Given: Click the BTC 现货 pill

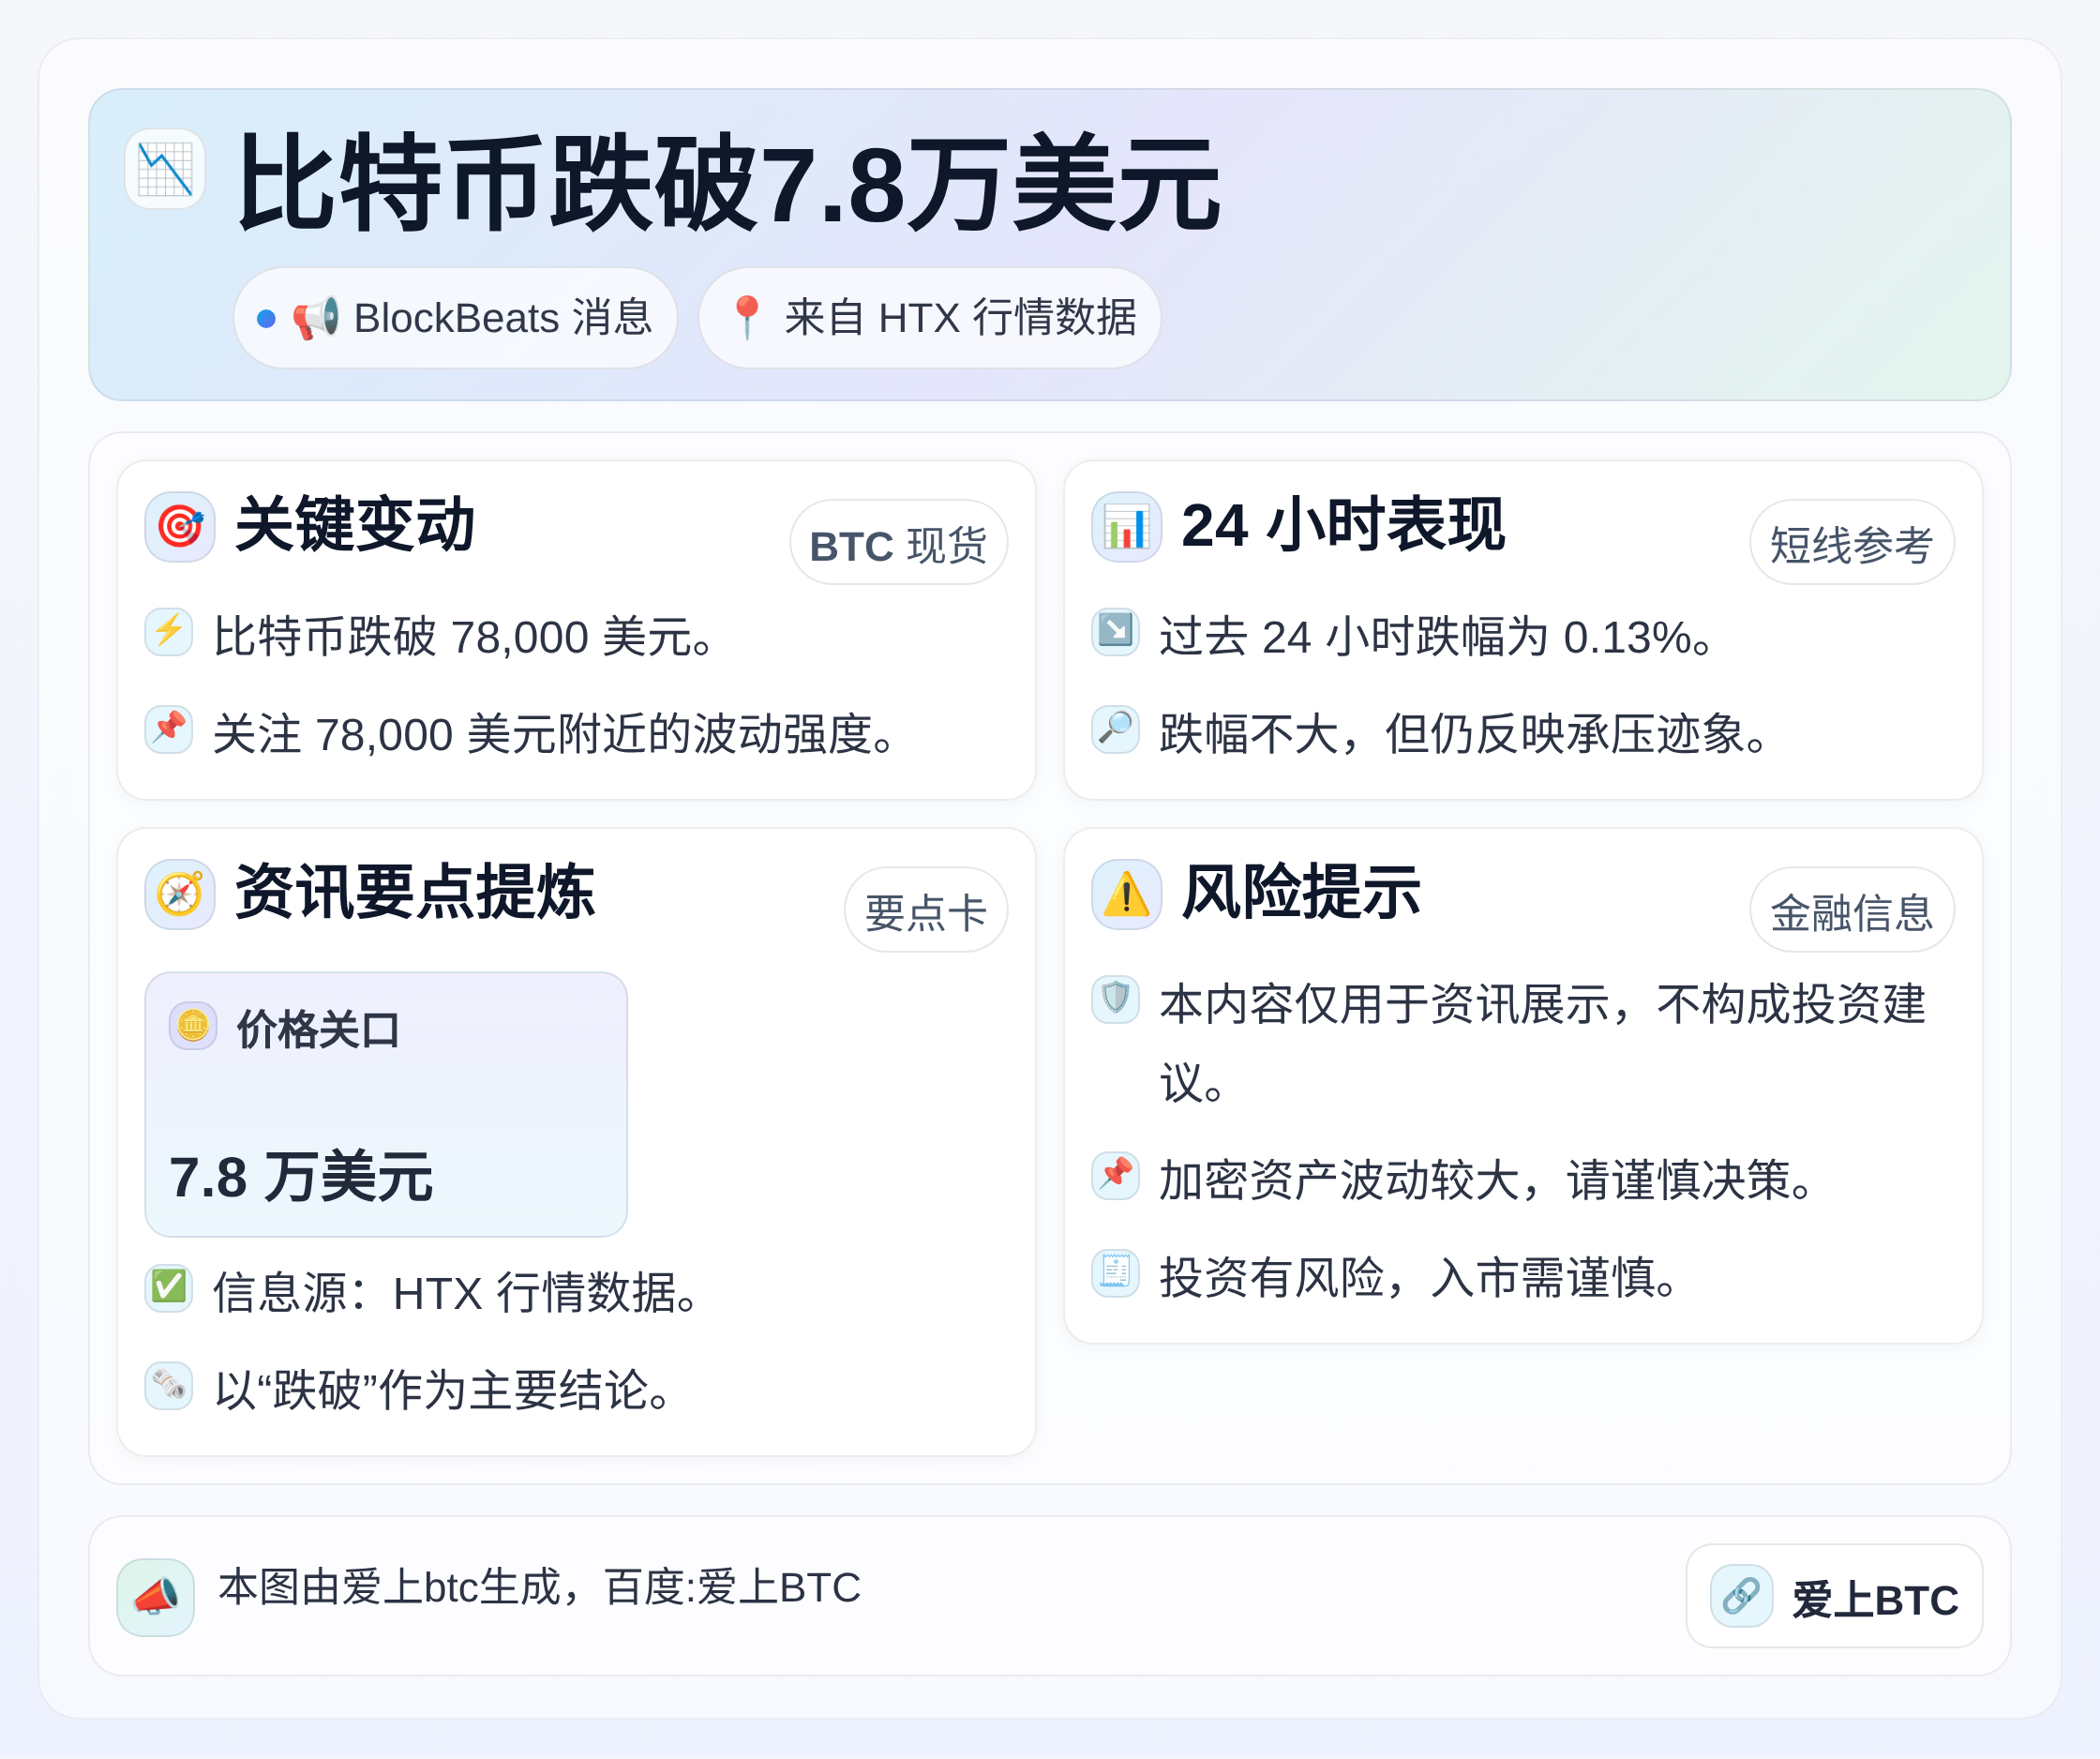Looking at the screenshot, I should [x=898, y=543].
